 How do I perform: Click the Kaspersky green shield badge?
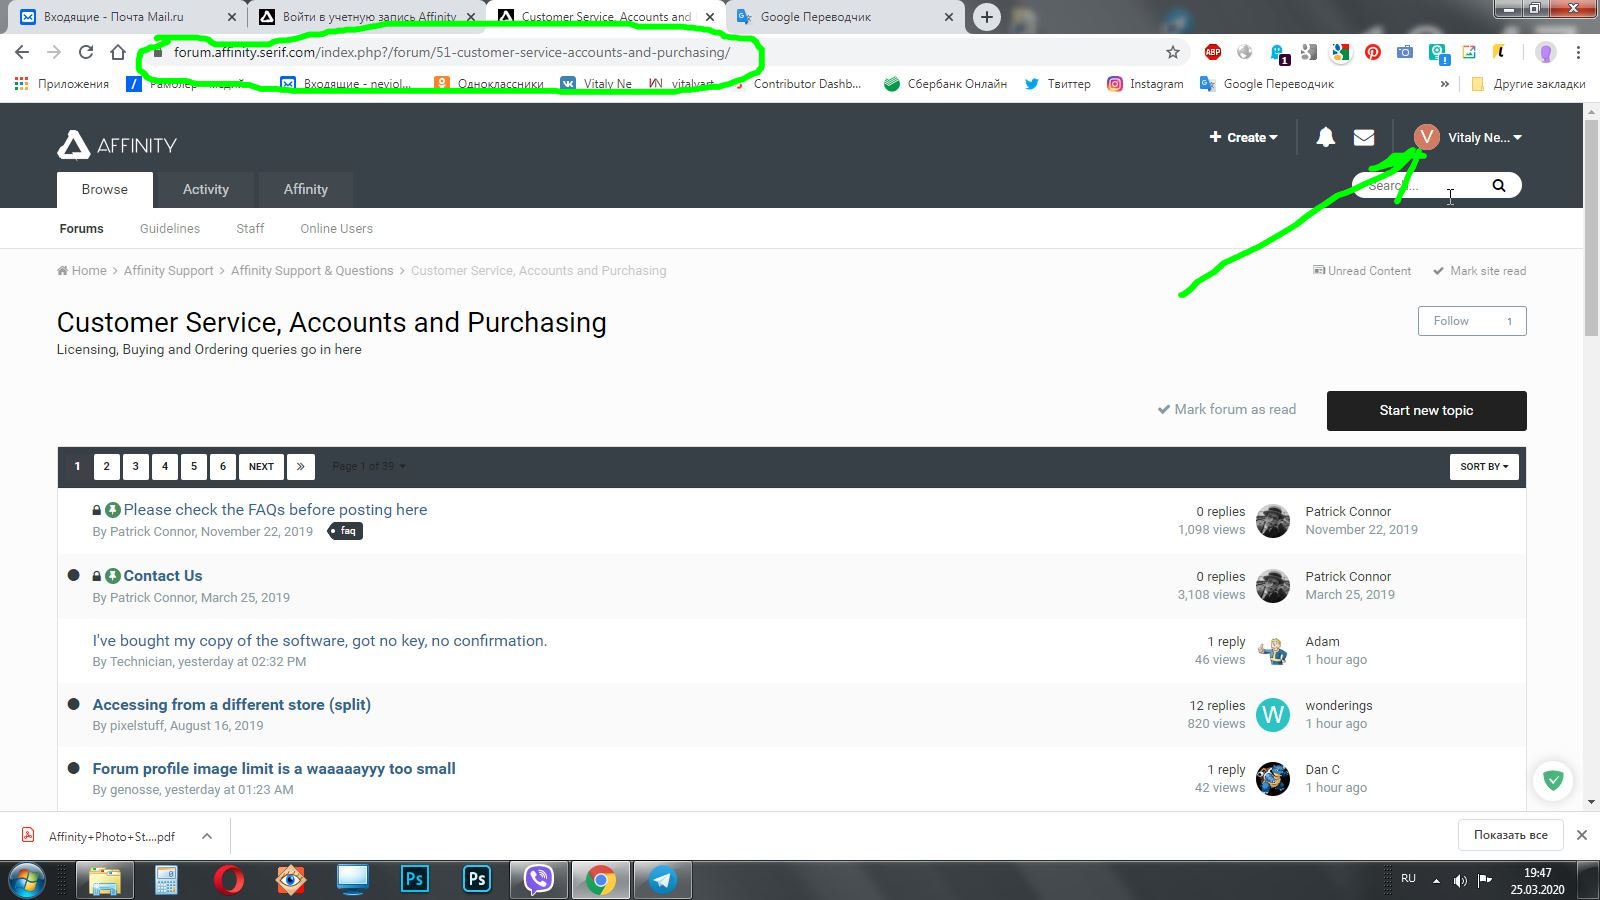coord(1553,780)
